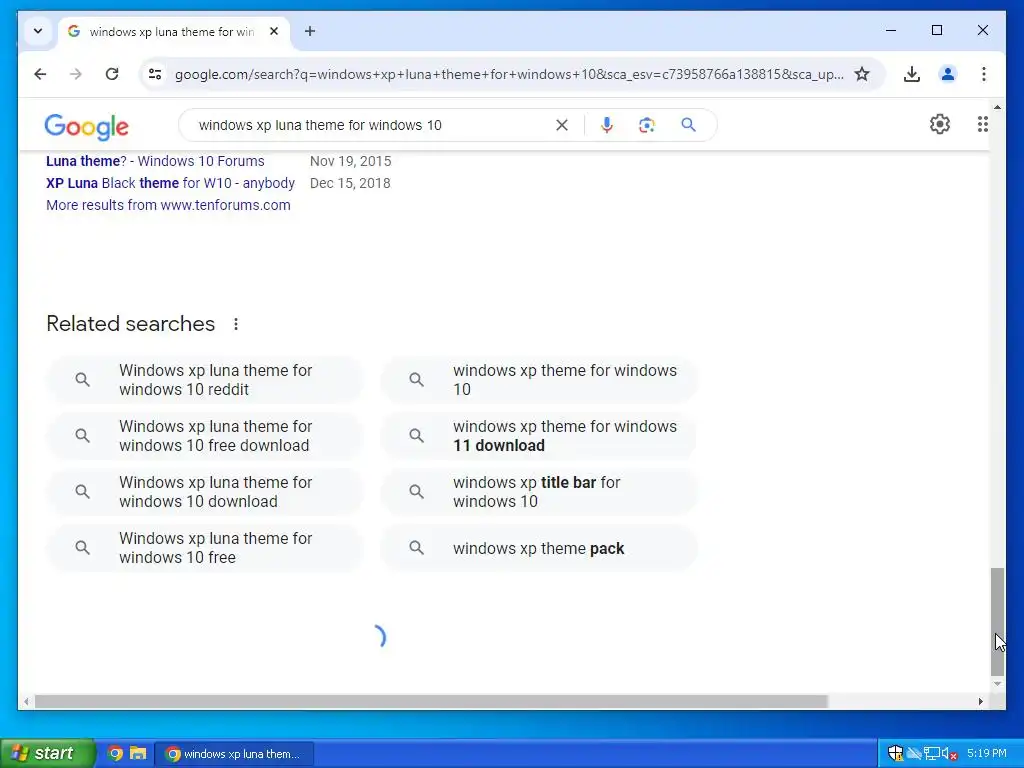Open File Explorer from quick launch
Image resolution: width=1024 pixels, height=768 pixels.
pos(138,753)
